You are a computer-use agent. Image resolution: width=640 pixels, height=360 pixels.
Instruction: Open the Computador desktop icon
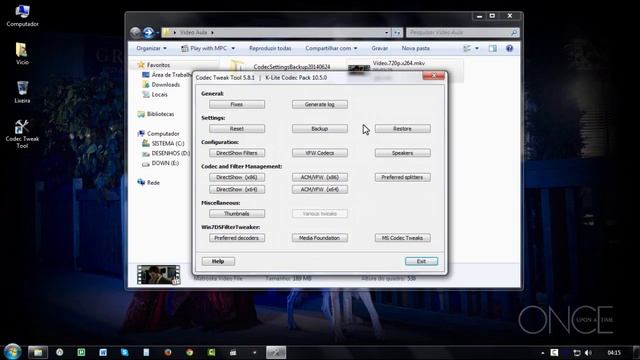pos(22,16)
